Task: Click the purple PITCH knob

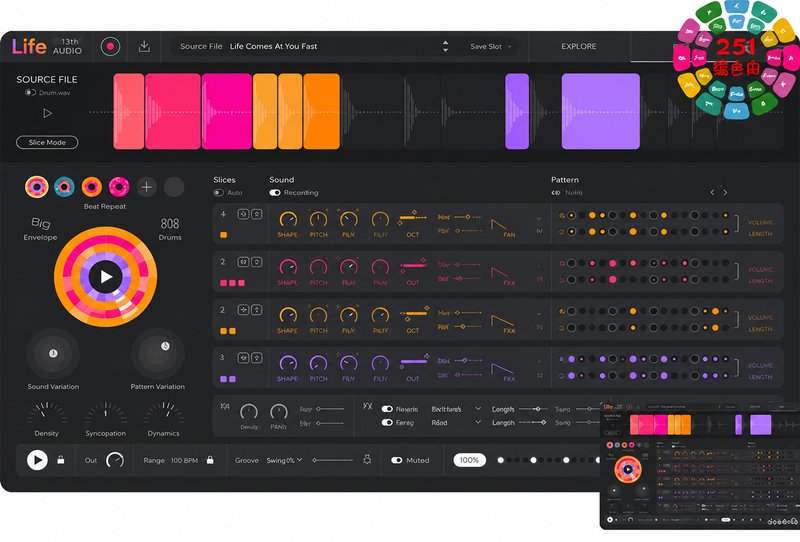Action: pos(318,364)
